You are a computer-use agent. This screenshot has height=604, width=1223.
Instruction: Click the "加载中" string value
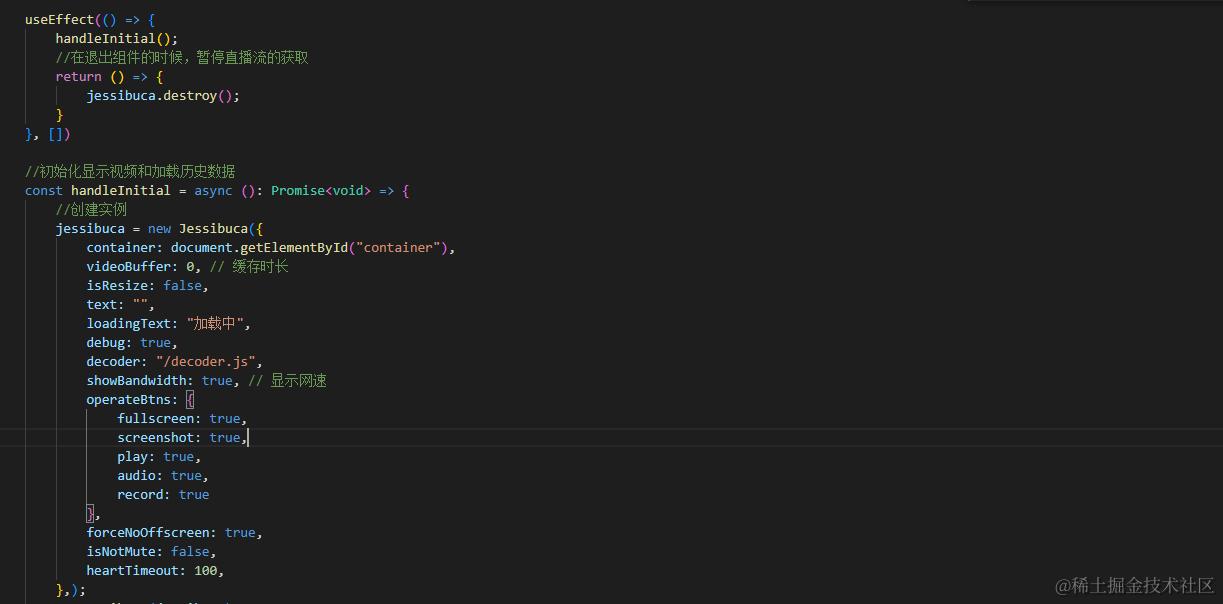pos(216,323)
